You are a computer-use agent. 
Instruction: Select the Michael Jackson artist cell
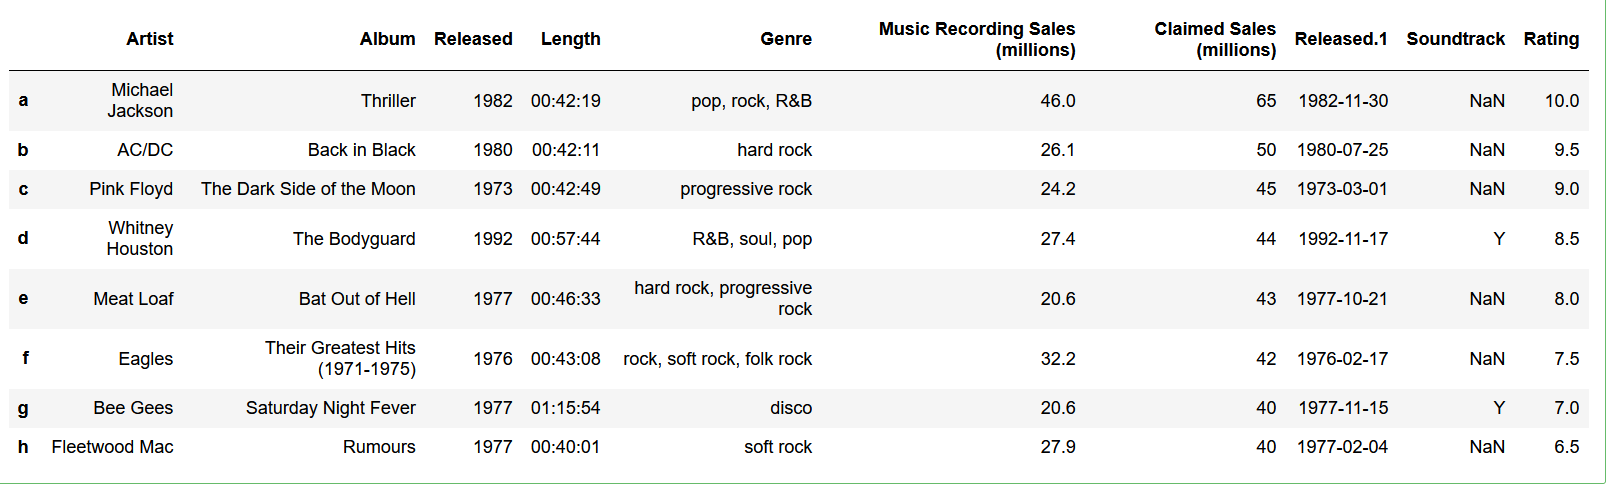click(x=140, y=101)
